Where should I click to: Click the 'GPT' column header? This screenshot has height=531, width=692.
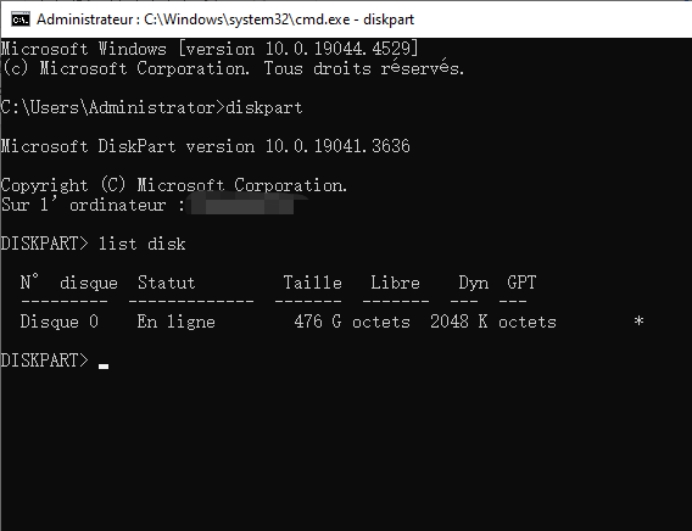(x=521, y=283)
